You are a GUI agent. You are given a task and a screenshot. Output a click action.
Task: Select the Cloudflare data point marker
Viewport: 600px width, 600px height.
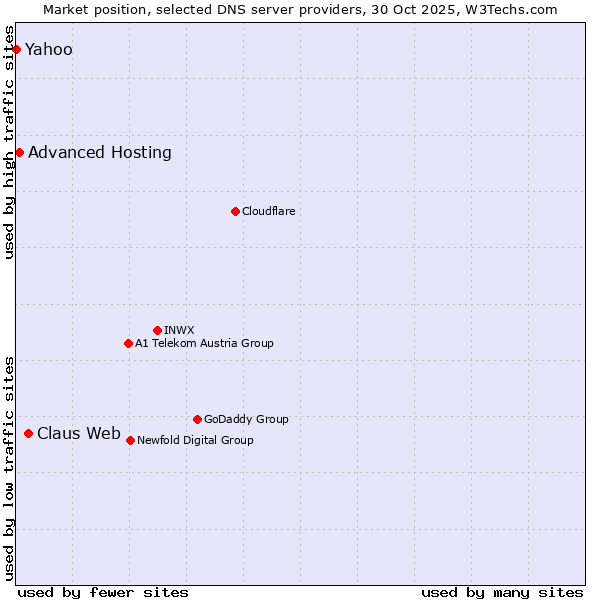click(x=235, y=211)
